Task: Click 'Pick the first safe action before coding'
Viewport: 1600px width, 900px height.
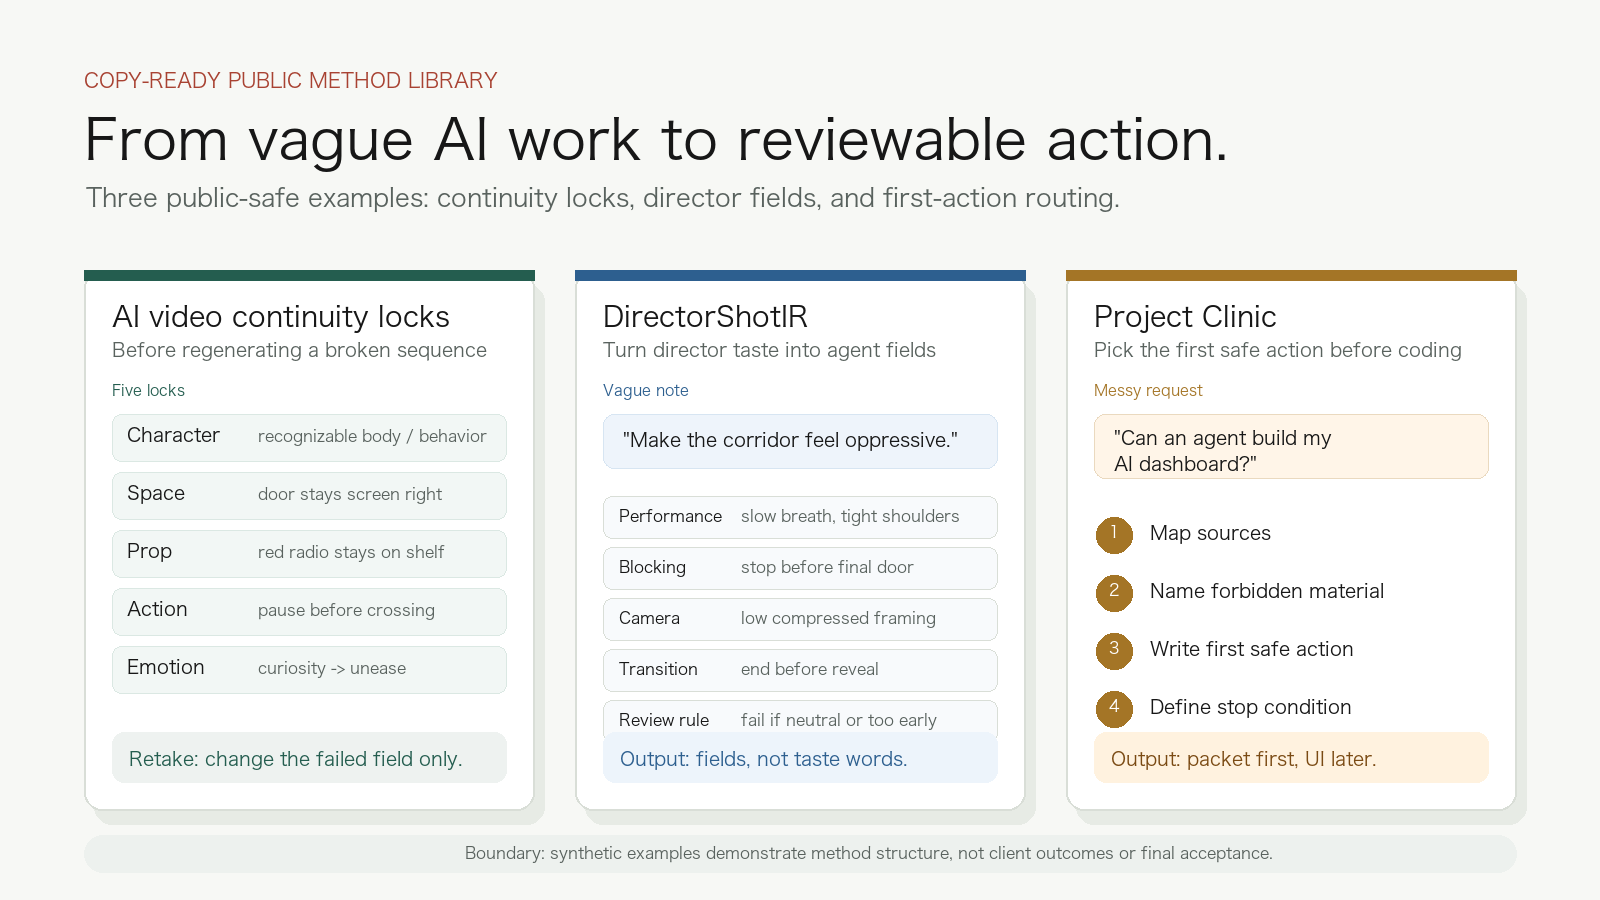Action: pyautogui.click(x=1278, y=350)
